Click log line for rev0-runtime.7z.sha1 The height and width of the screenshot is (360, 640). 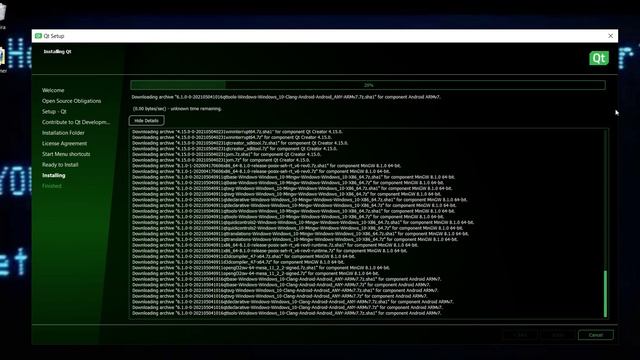[x=275, y=245]
